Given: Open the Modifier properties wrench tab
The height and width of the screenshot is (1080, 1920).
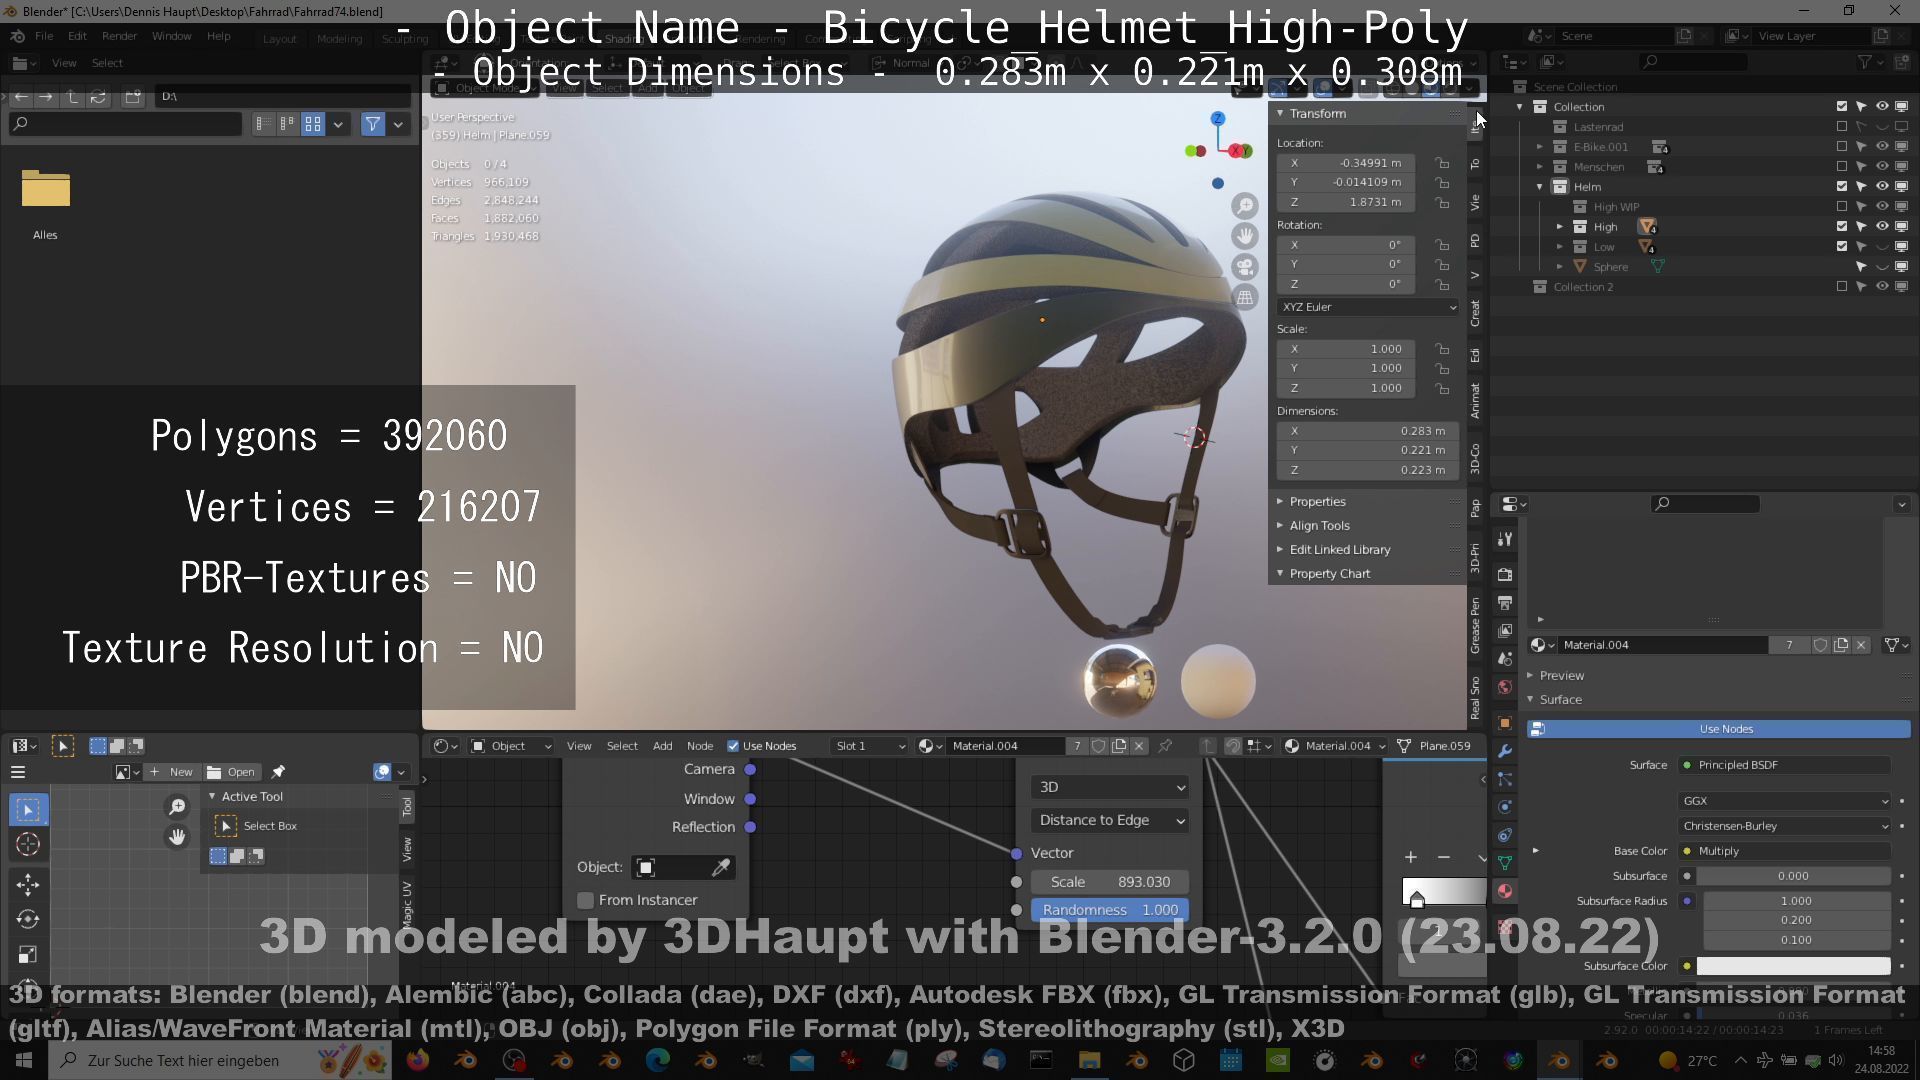Looking at the screenshot, I should (1505, 751).
